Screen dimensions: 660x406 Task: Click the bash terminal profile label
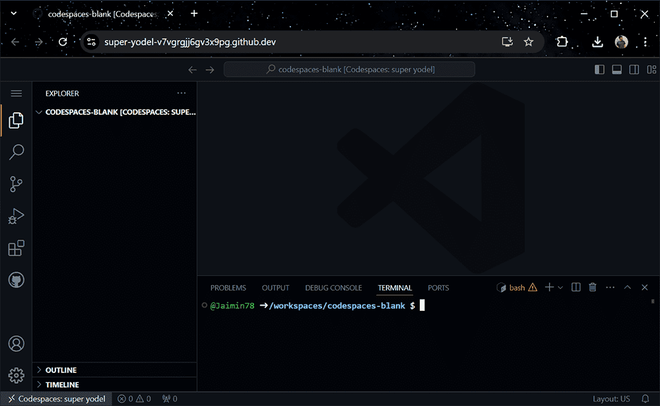[x=517, y=288]
